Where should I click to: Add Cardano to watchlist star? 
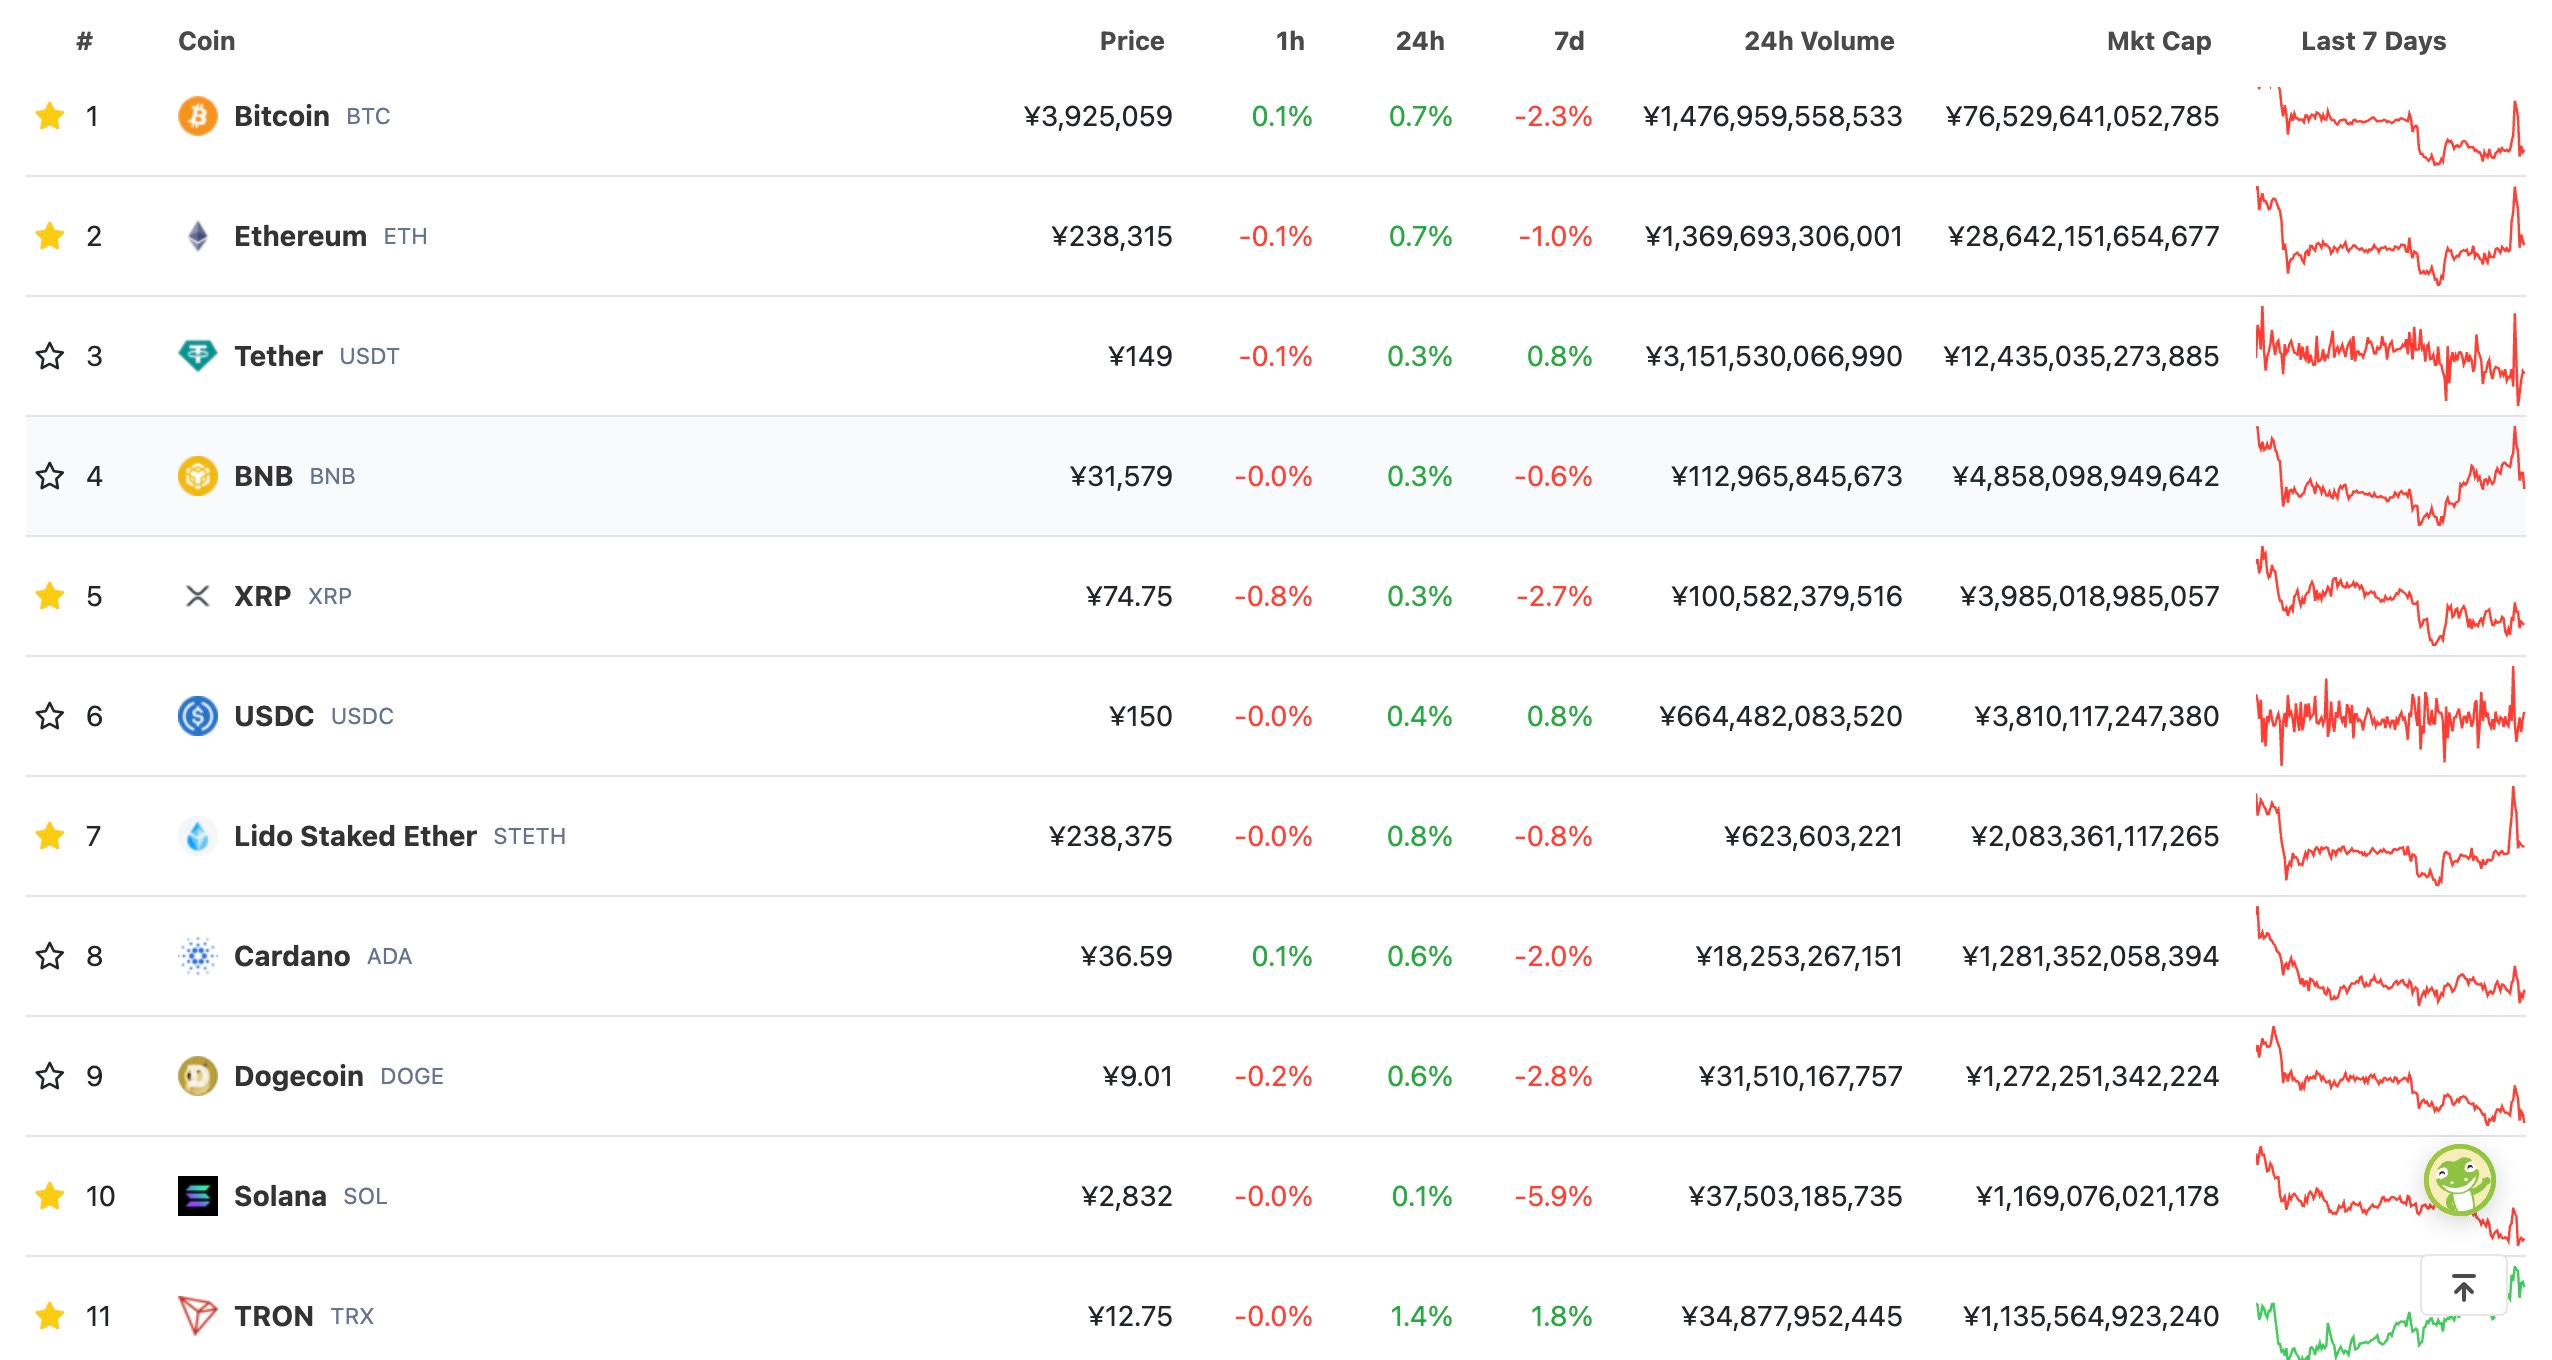pos(50,956)
